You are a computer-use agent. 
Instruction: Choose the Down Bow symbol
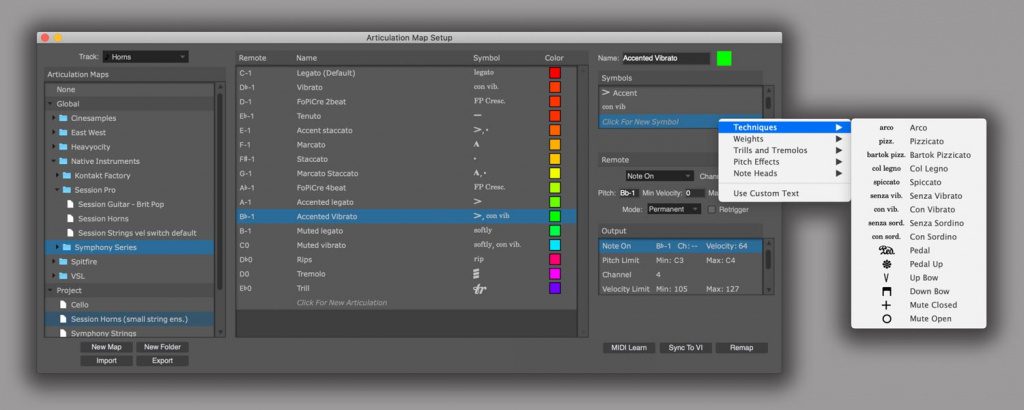(918, 292)
